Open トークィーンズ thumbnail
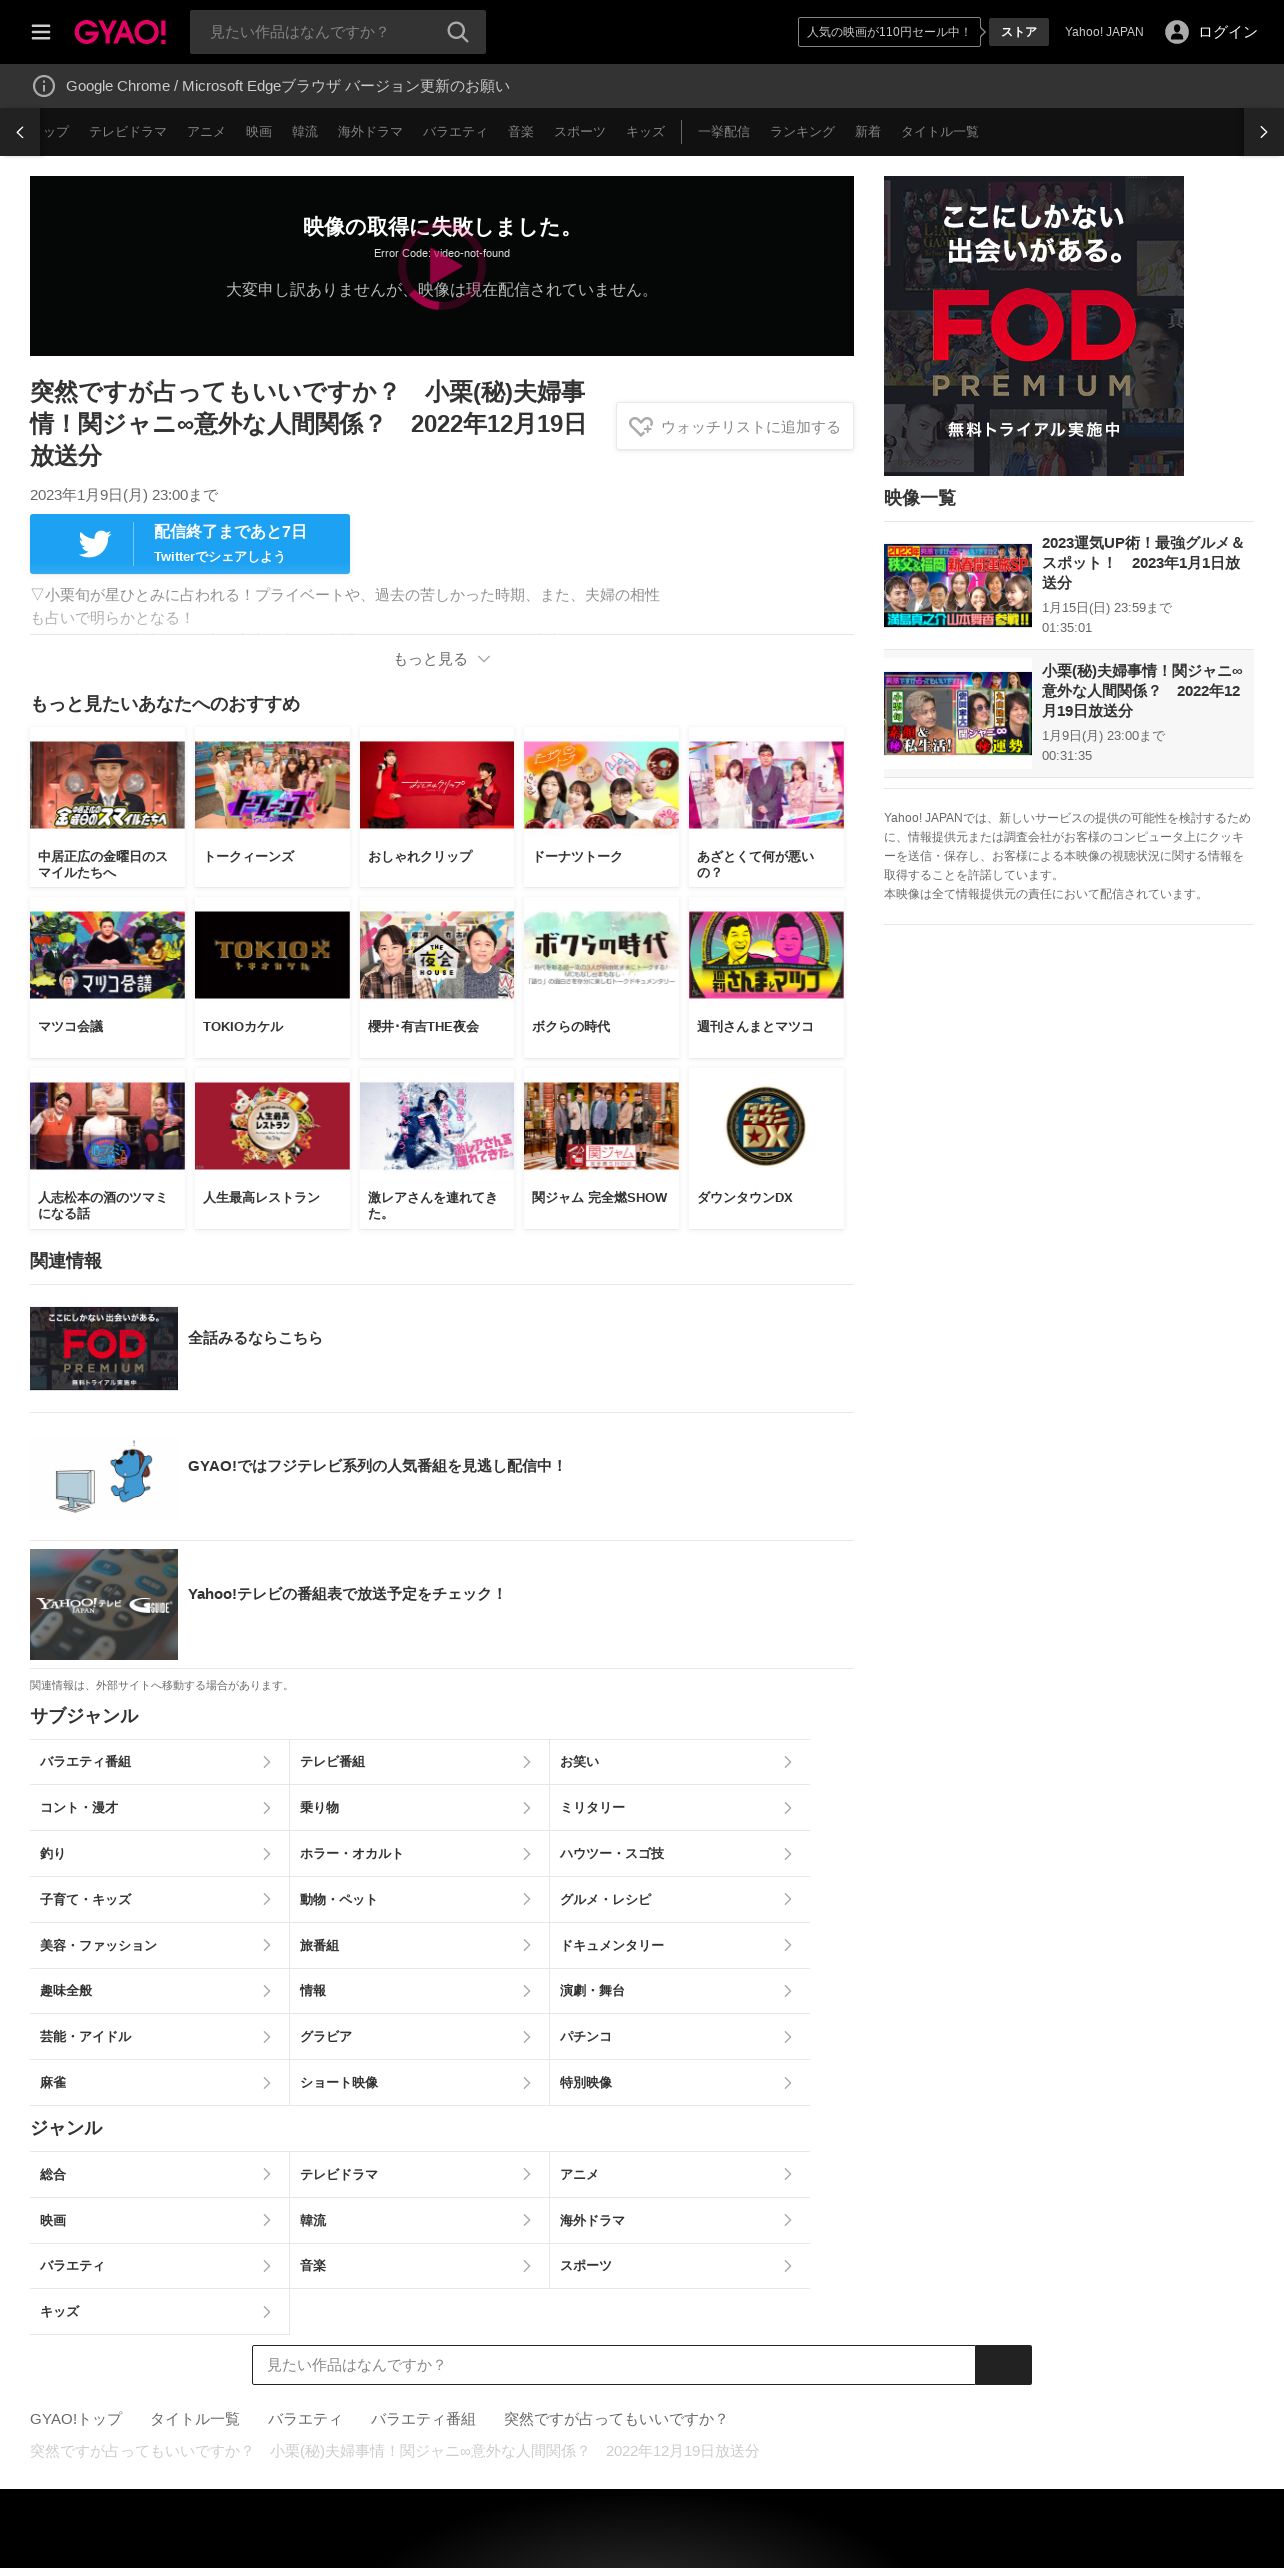Image resolution: width=1284 pixels, height=2568 pixels. (272, 785)
